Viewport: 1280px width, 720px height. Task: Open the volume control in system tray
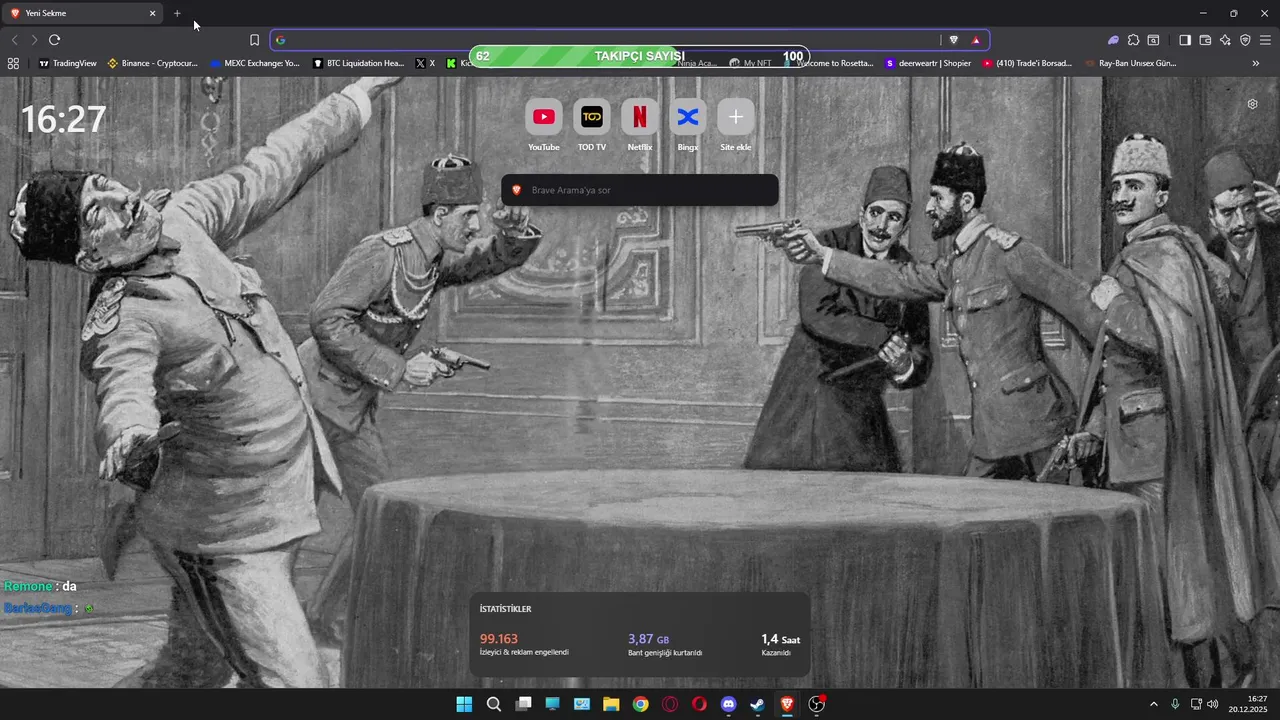click(1213, 704)
